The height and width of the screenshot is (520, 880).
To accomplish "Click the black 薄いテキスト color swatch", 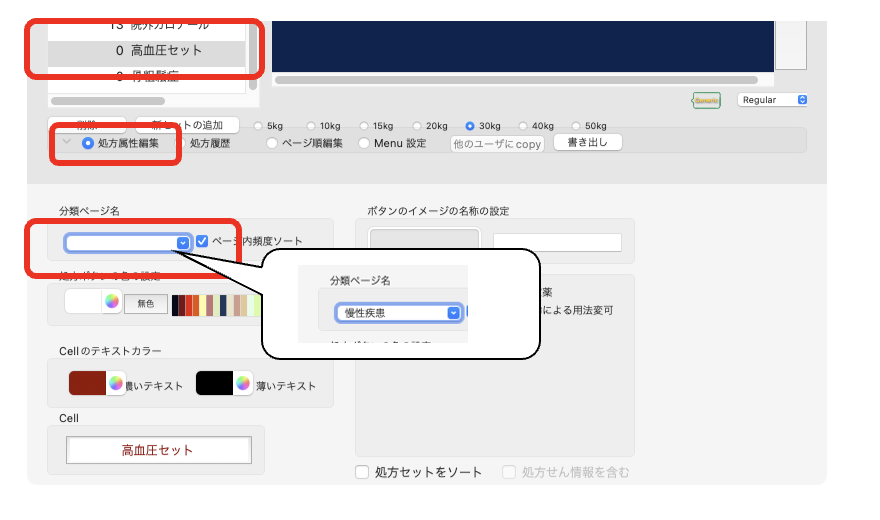I will 214,383.
